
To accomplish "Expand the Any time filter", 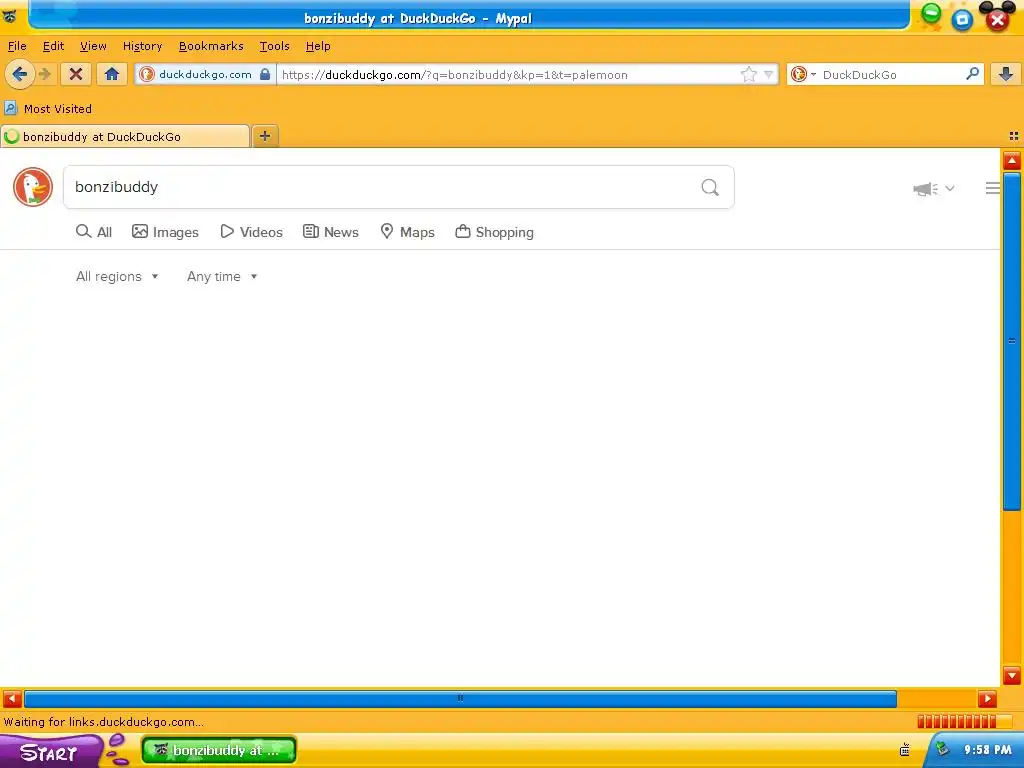I will [x=222, y=276].
